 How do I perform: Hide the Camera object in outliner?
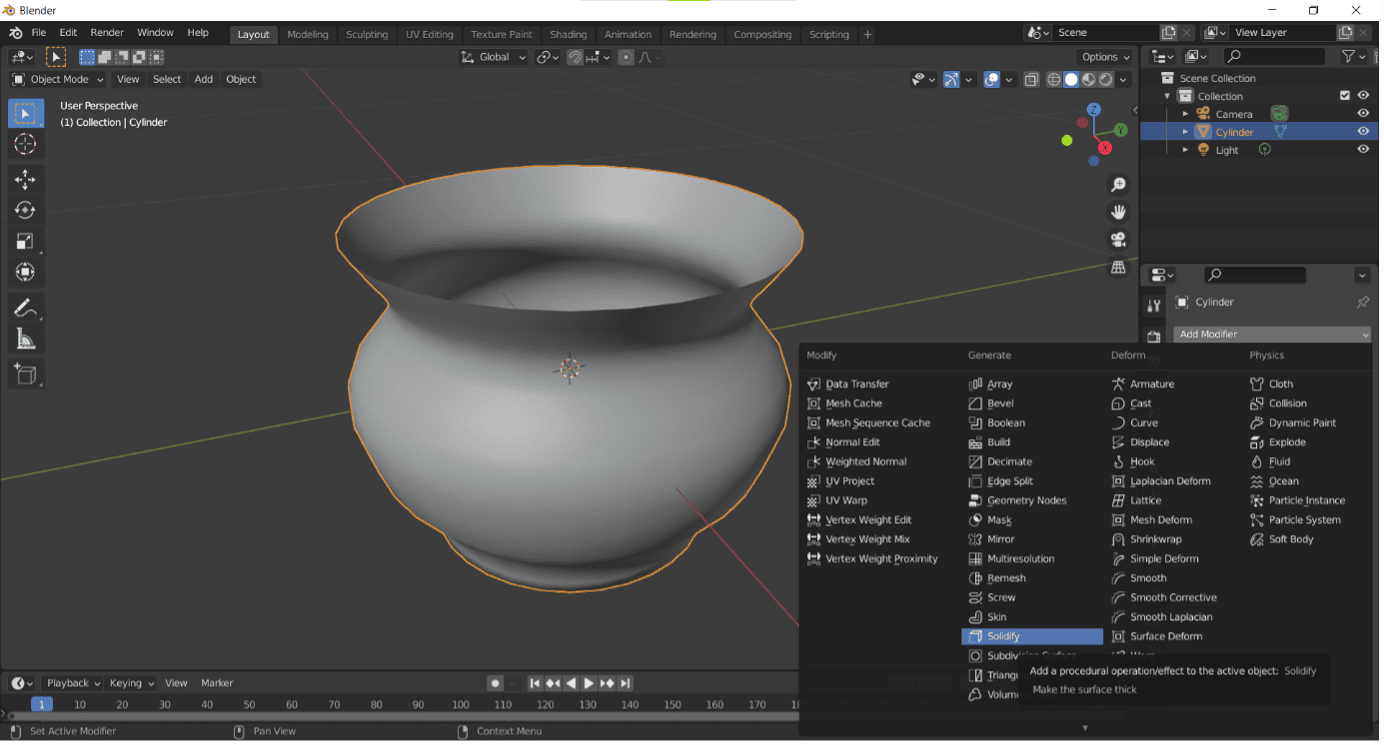(1362, 114)
